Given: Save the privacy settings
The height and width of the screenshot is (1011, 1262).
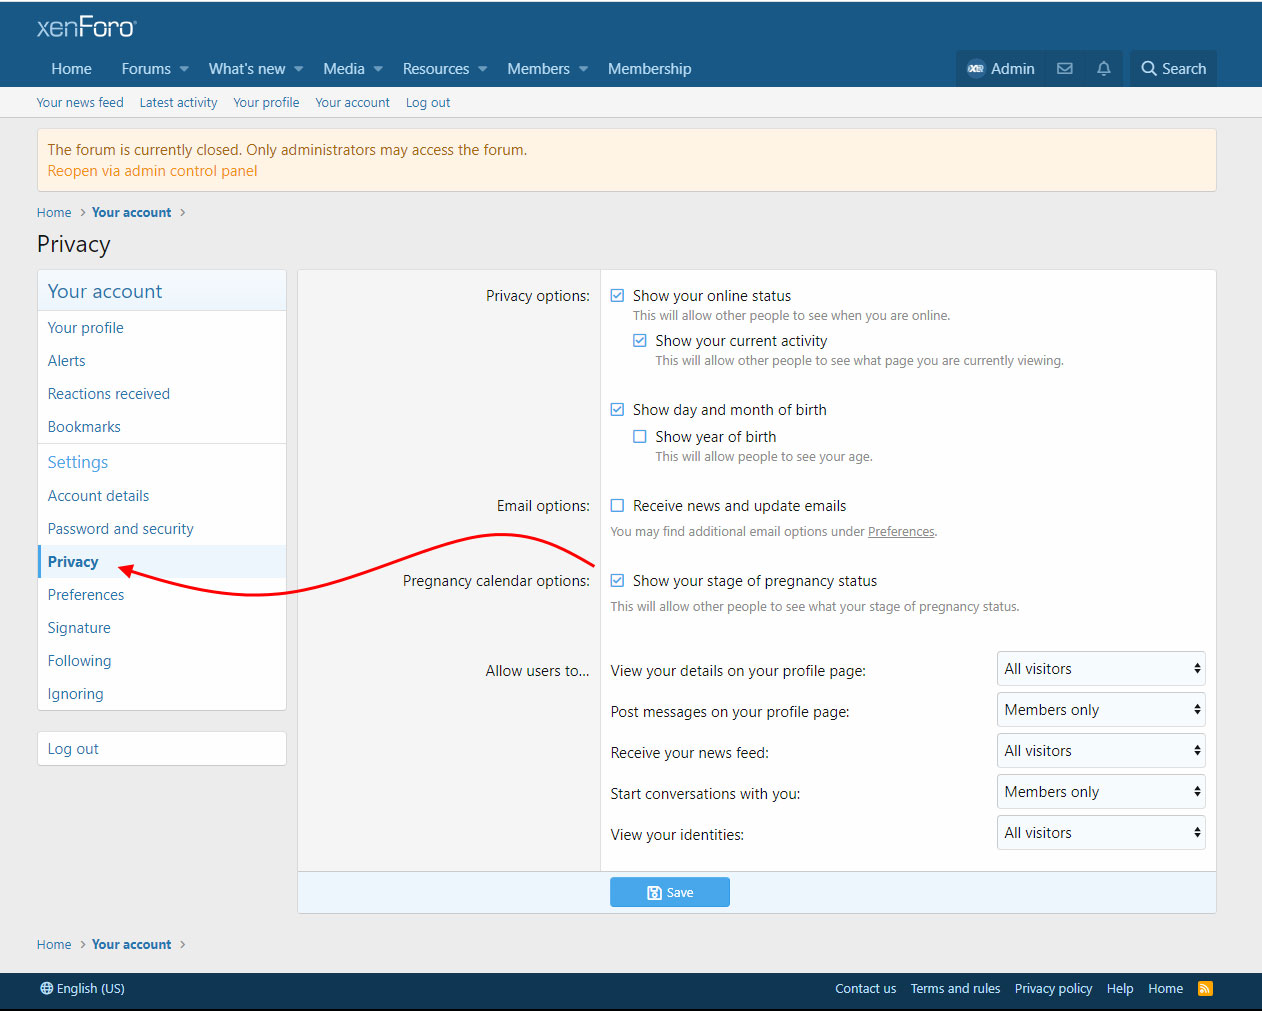Looking at the screenshot, I should [670, 892].
